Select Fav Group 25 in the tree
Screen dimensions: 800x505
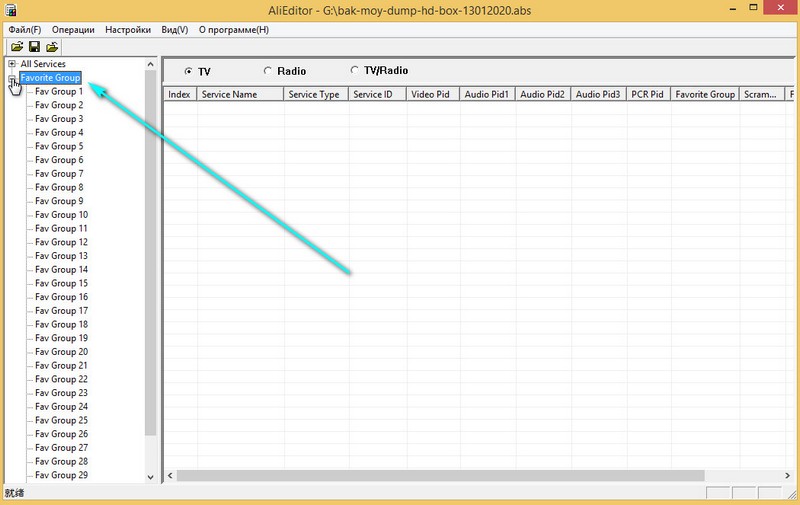61,421
